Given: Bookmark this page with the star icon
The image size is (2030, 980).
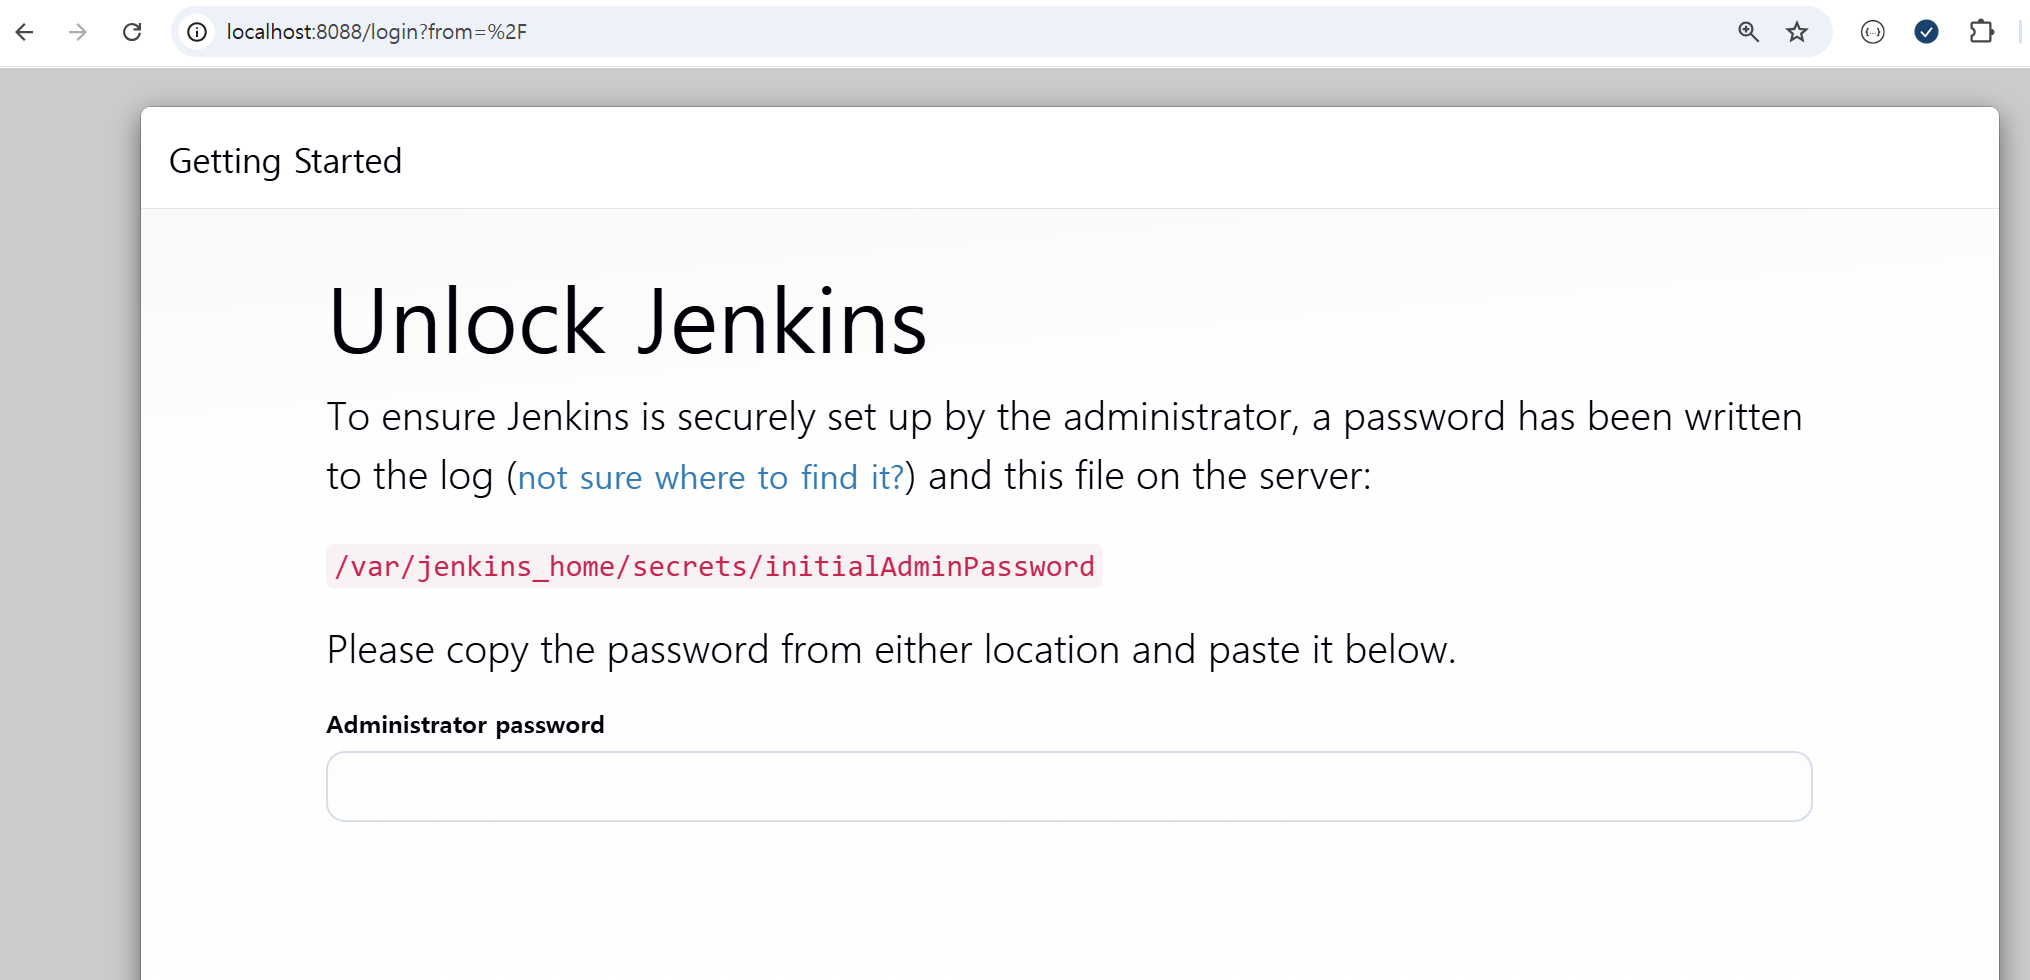Looking at the screenshot, I should point(1797,32).
